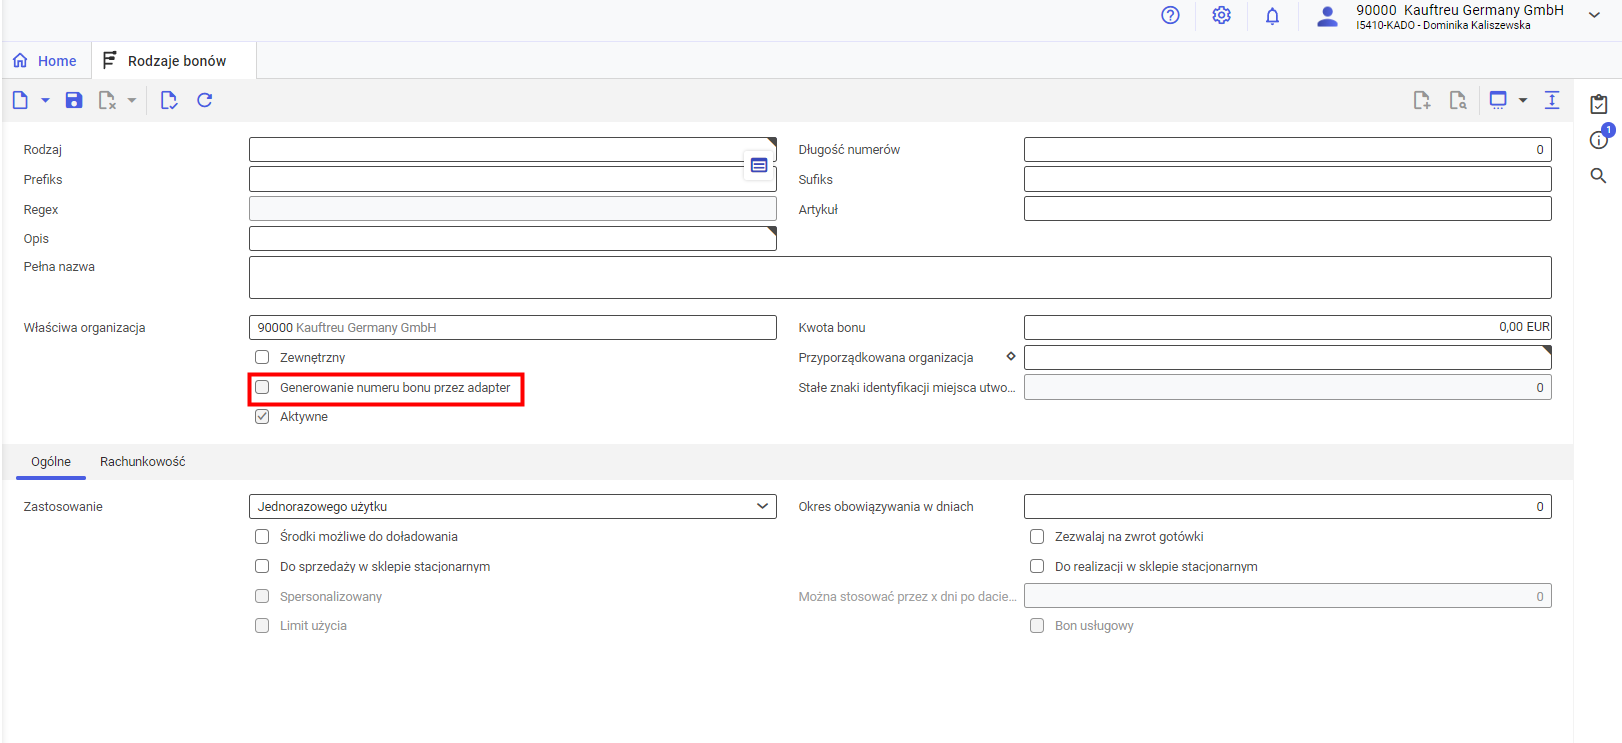Click the user profile avatar icon
The width and height of the screenshot is (1622, 743).
point(1327,16)
